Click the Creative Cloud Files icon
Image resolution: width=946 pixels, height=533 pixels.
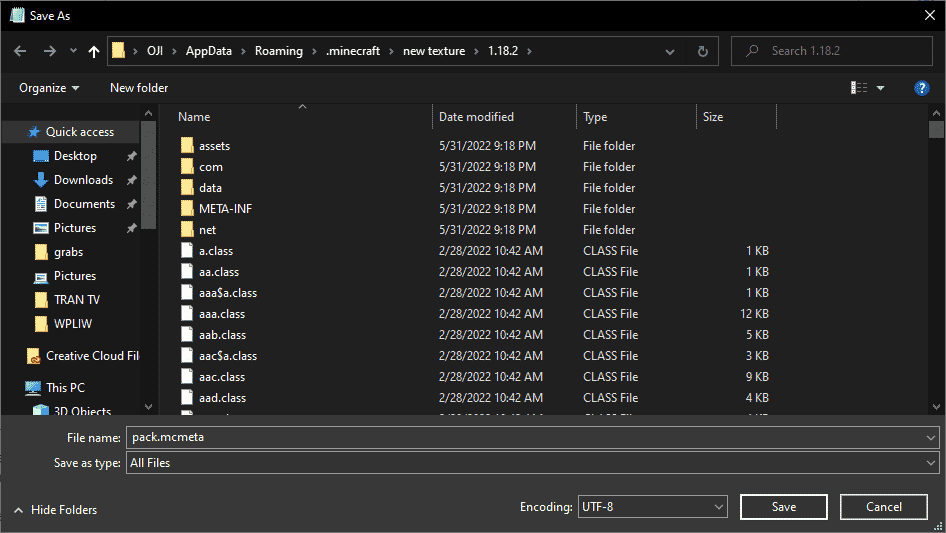(x=33, y=356)
